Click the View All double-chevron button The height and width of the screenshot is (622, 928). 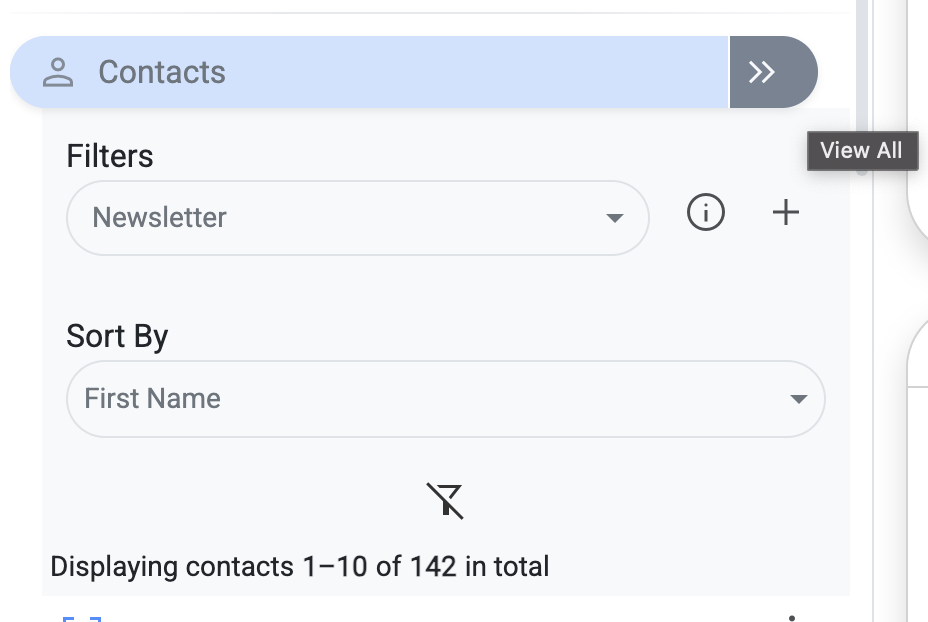coord(763,72)
